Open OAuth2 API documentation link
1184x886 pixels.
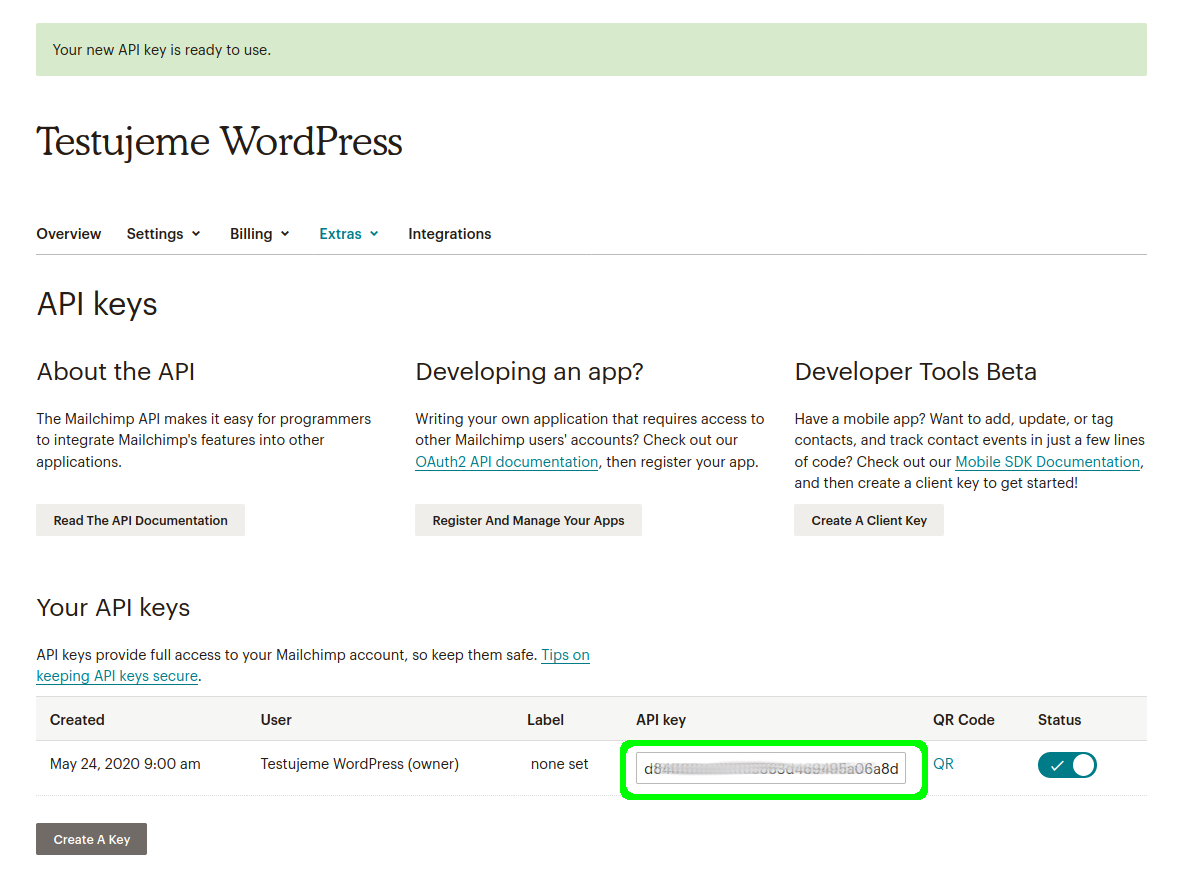[x=507, y=462]
